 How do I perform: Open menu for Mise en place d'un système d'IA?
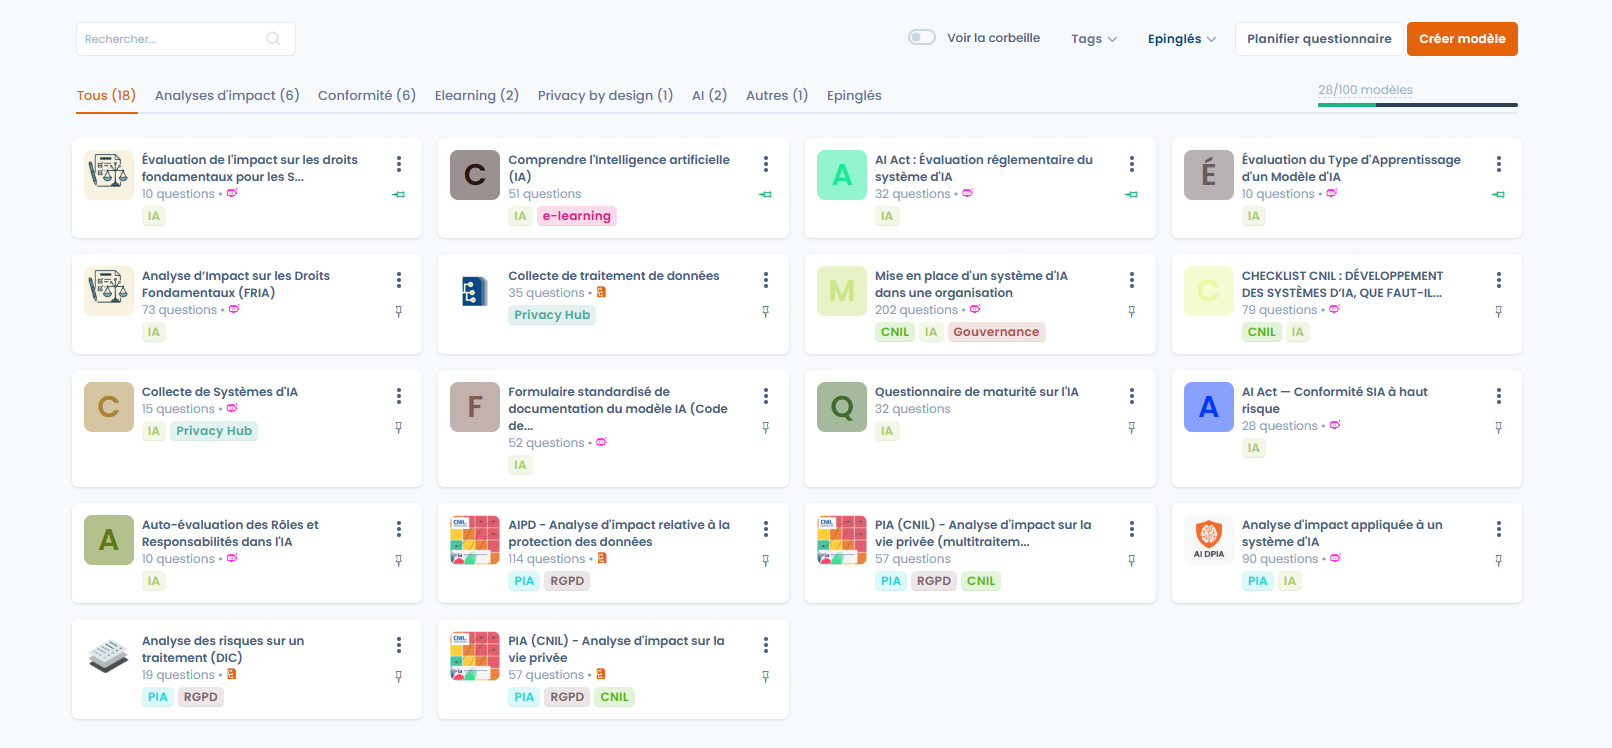pos(1132,280)
